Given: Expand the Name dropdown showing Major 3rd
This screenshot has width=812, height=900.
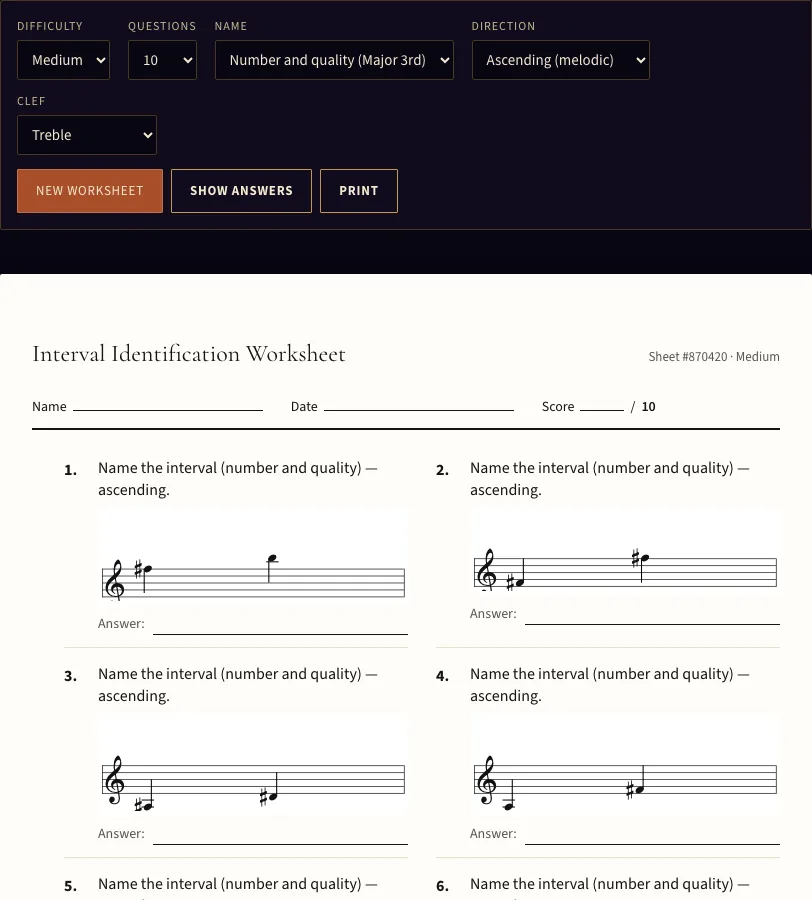Looking at the screenshot, I should [x=334, y=60].
